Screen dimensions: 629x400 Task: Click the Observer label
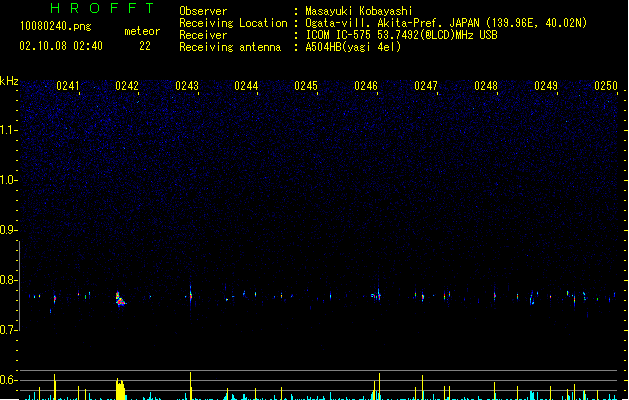click(203, 11)
